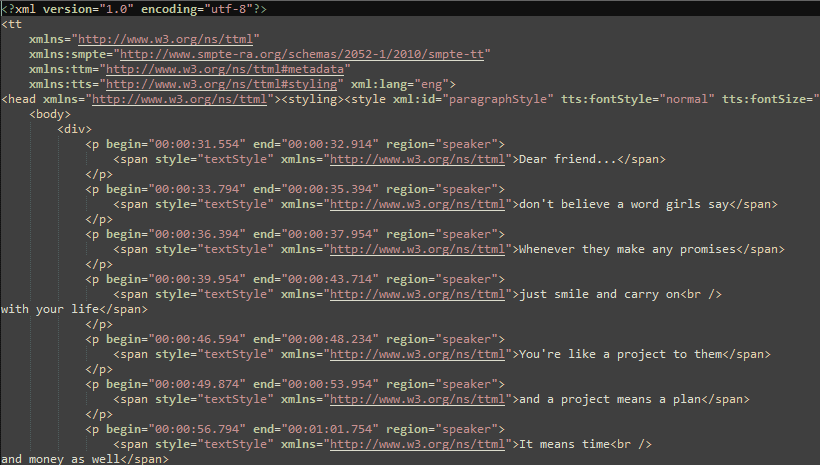820x465 pixels.
Task: Click the subtitle "just smile and carry on"
Action: point(599,294)
